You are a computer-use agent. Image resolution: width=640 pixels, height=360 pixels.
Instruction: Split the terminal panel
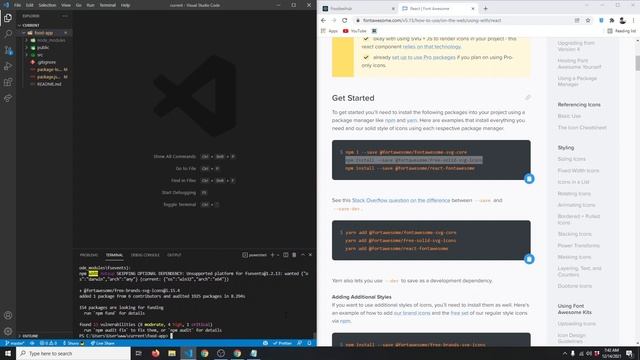coord(286,255)
